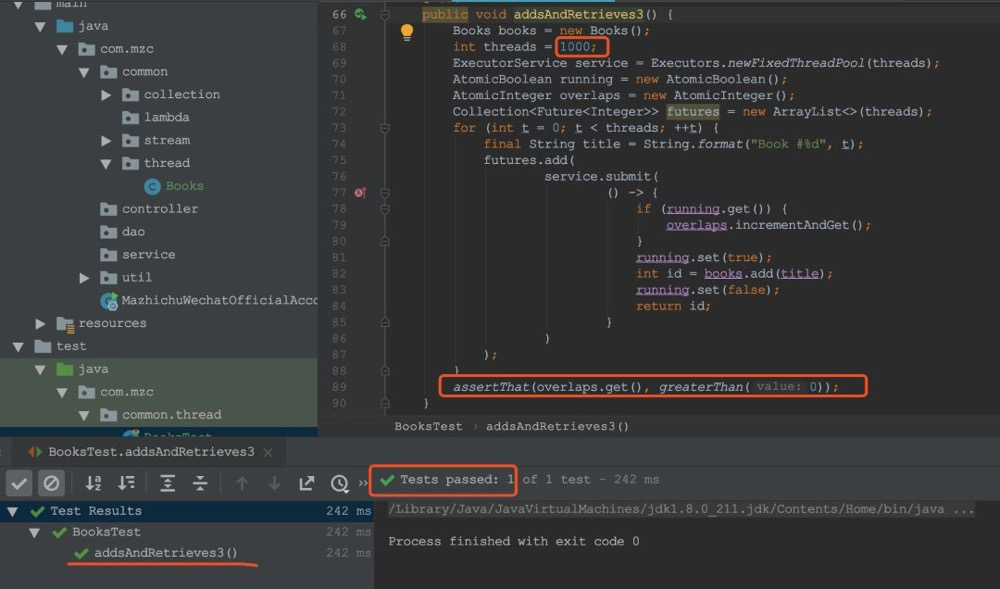Select the dao package folder
1000x589 pixels.
click(133, 232)
